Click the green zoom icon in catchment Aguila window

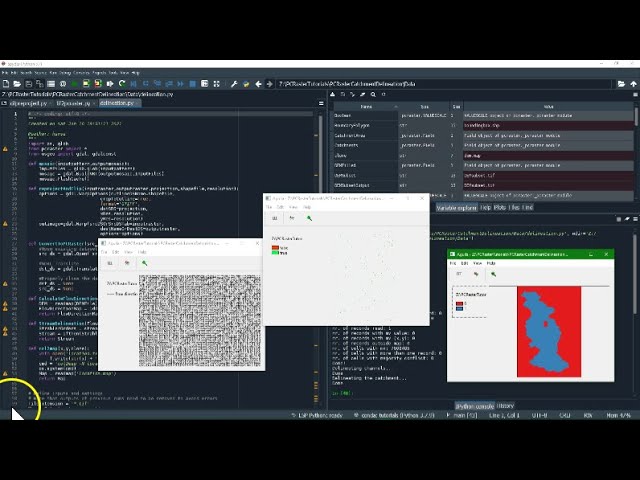point(493,274)
